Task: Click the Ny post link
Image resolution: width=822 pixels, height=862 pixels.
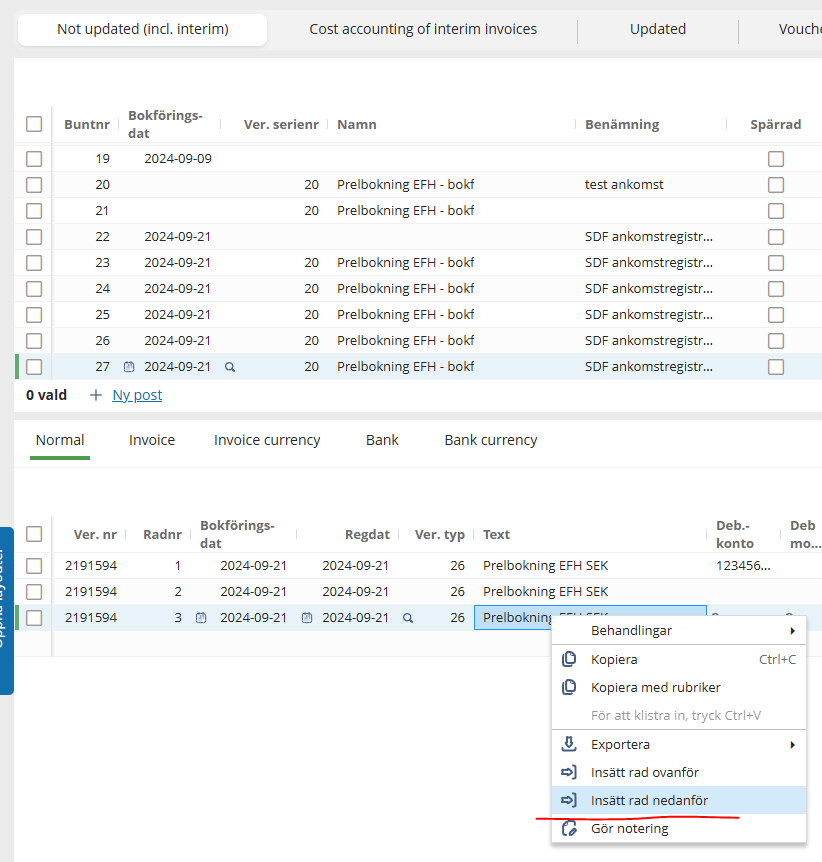Action: 137,395
